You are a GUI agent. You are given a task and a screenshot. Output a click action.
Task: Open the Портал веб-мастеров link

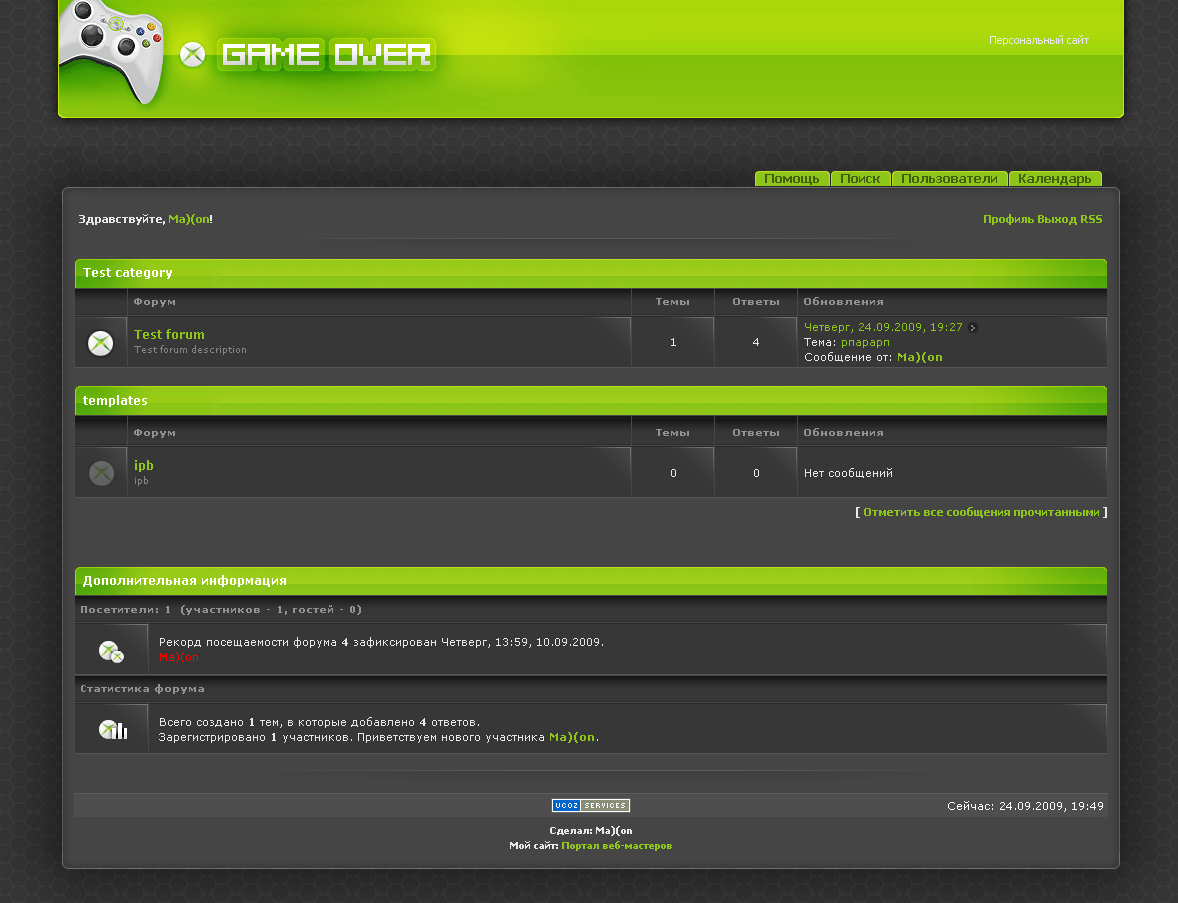click(x=617, y=846)
